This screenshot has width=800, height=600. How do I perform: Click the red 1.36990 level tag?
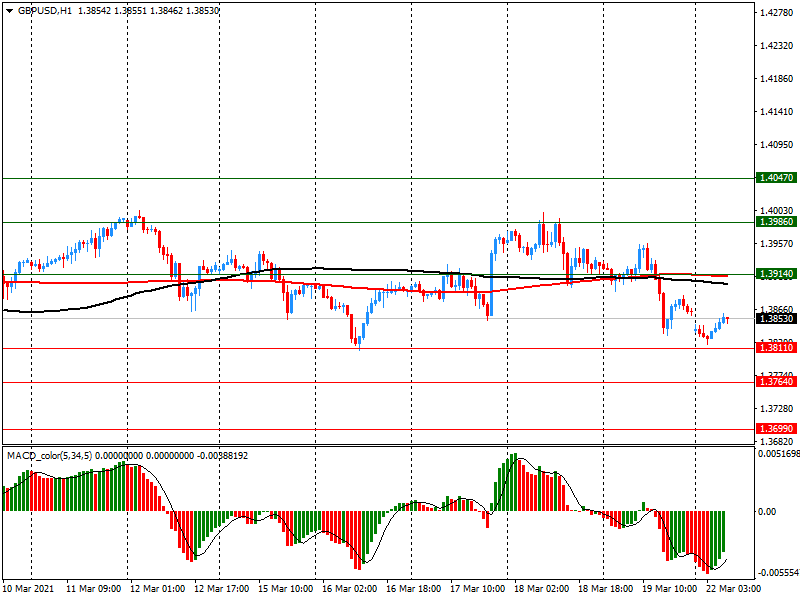776,428
